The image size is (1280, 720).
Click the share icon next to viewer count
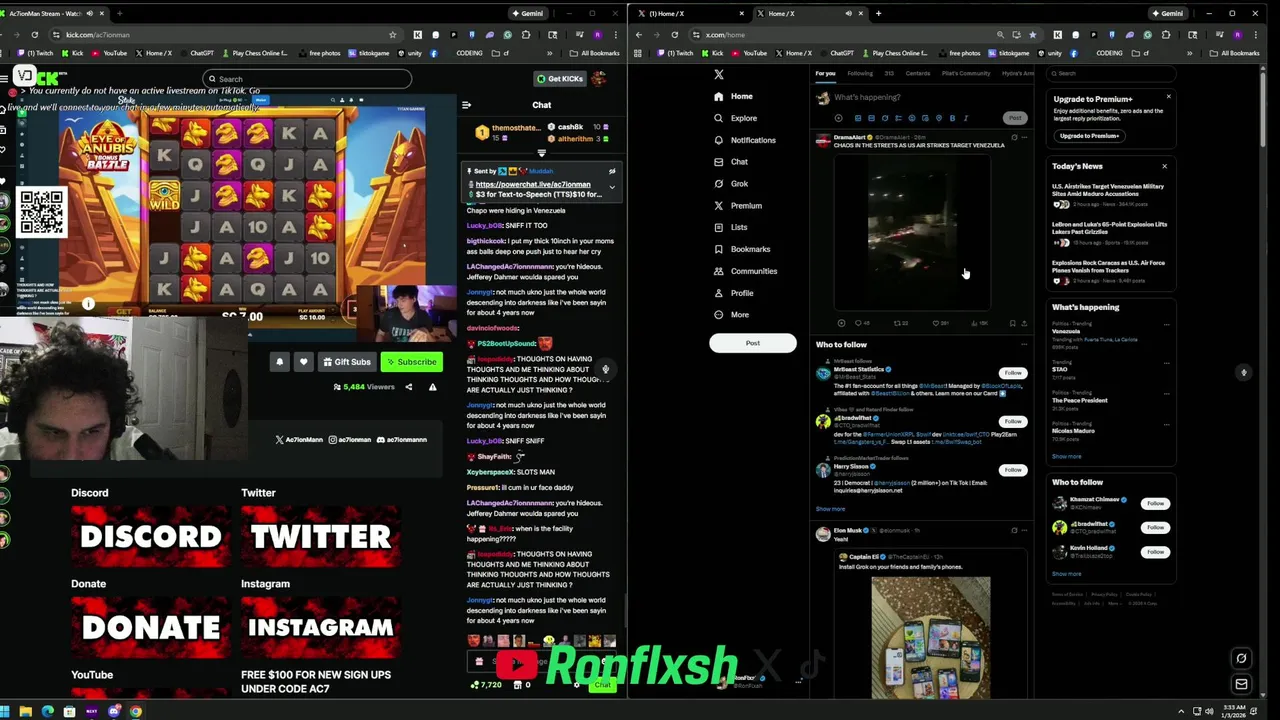(x=408, y=387)
